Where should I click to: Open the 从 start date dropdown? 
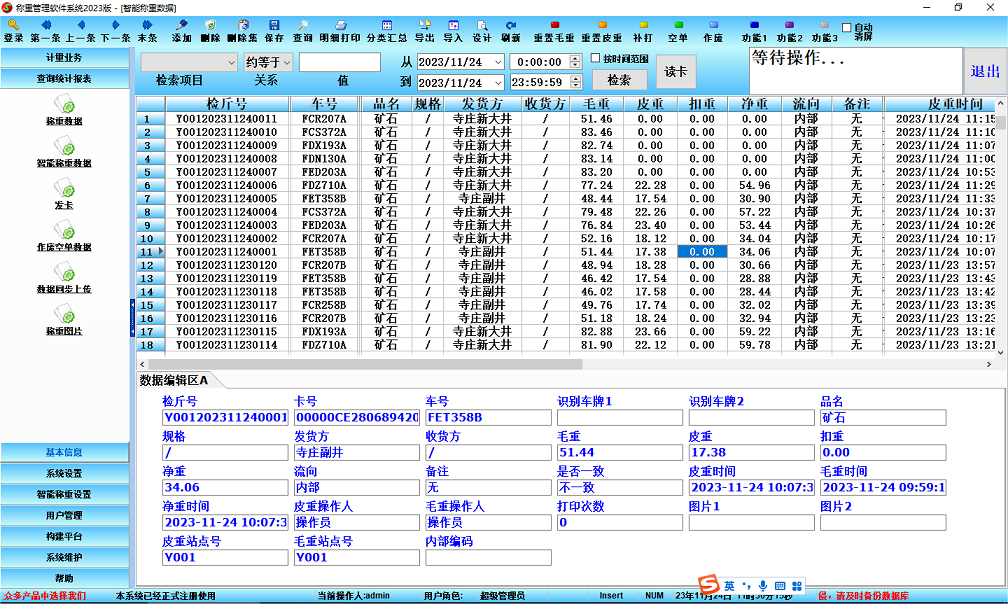pyautogui.click(x=498, y=62)
